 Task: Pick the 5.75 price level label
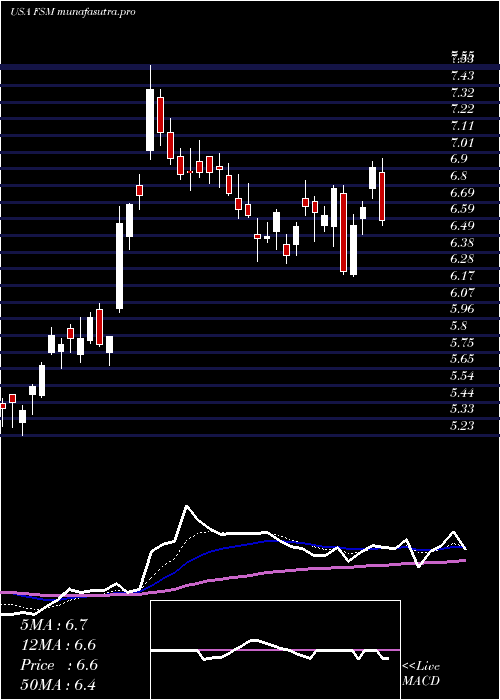pyautogui.click(x=462, y=342)
